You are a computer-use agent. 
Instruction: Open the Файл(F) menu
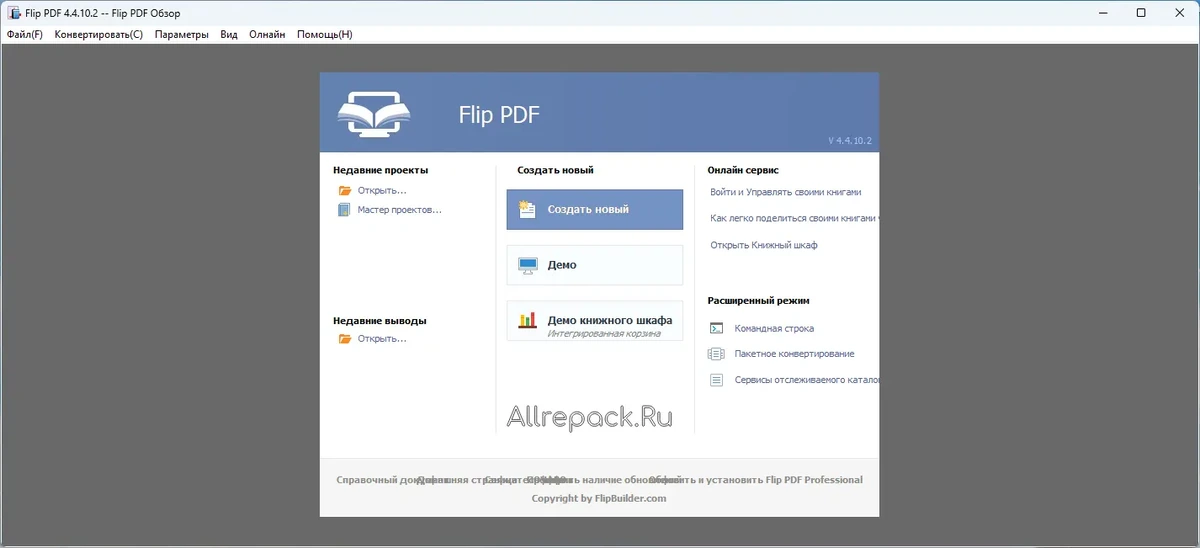click(25, 34)
